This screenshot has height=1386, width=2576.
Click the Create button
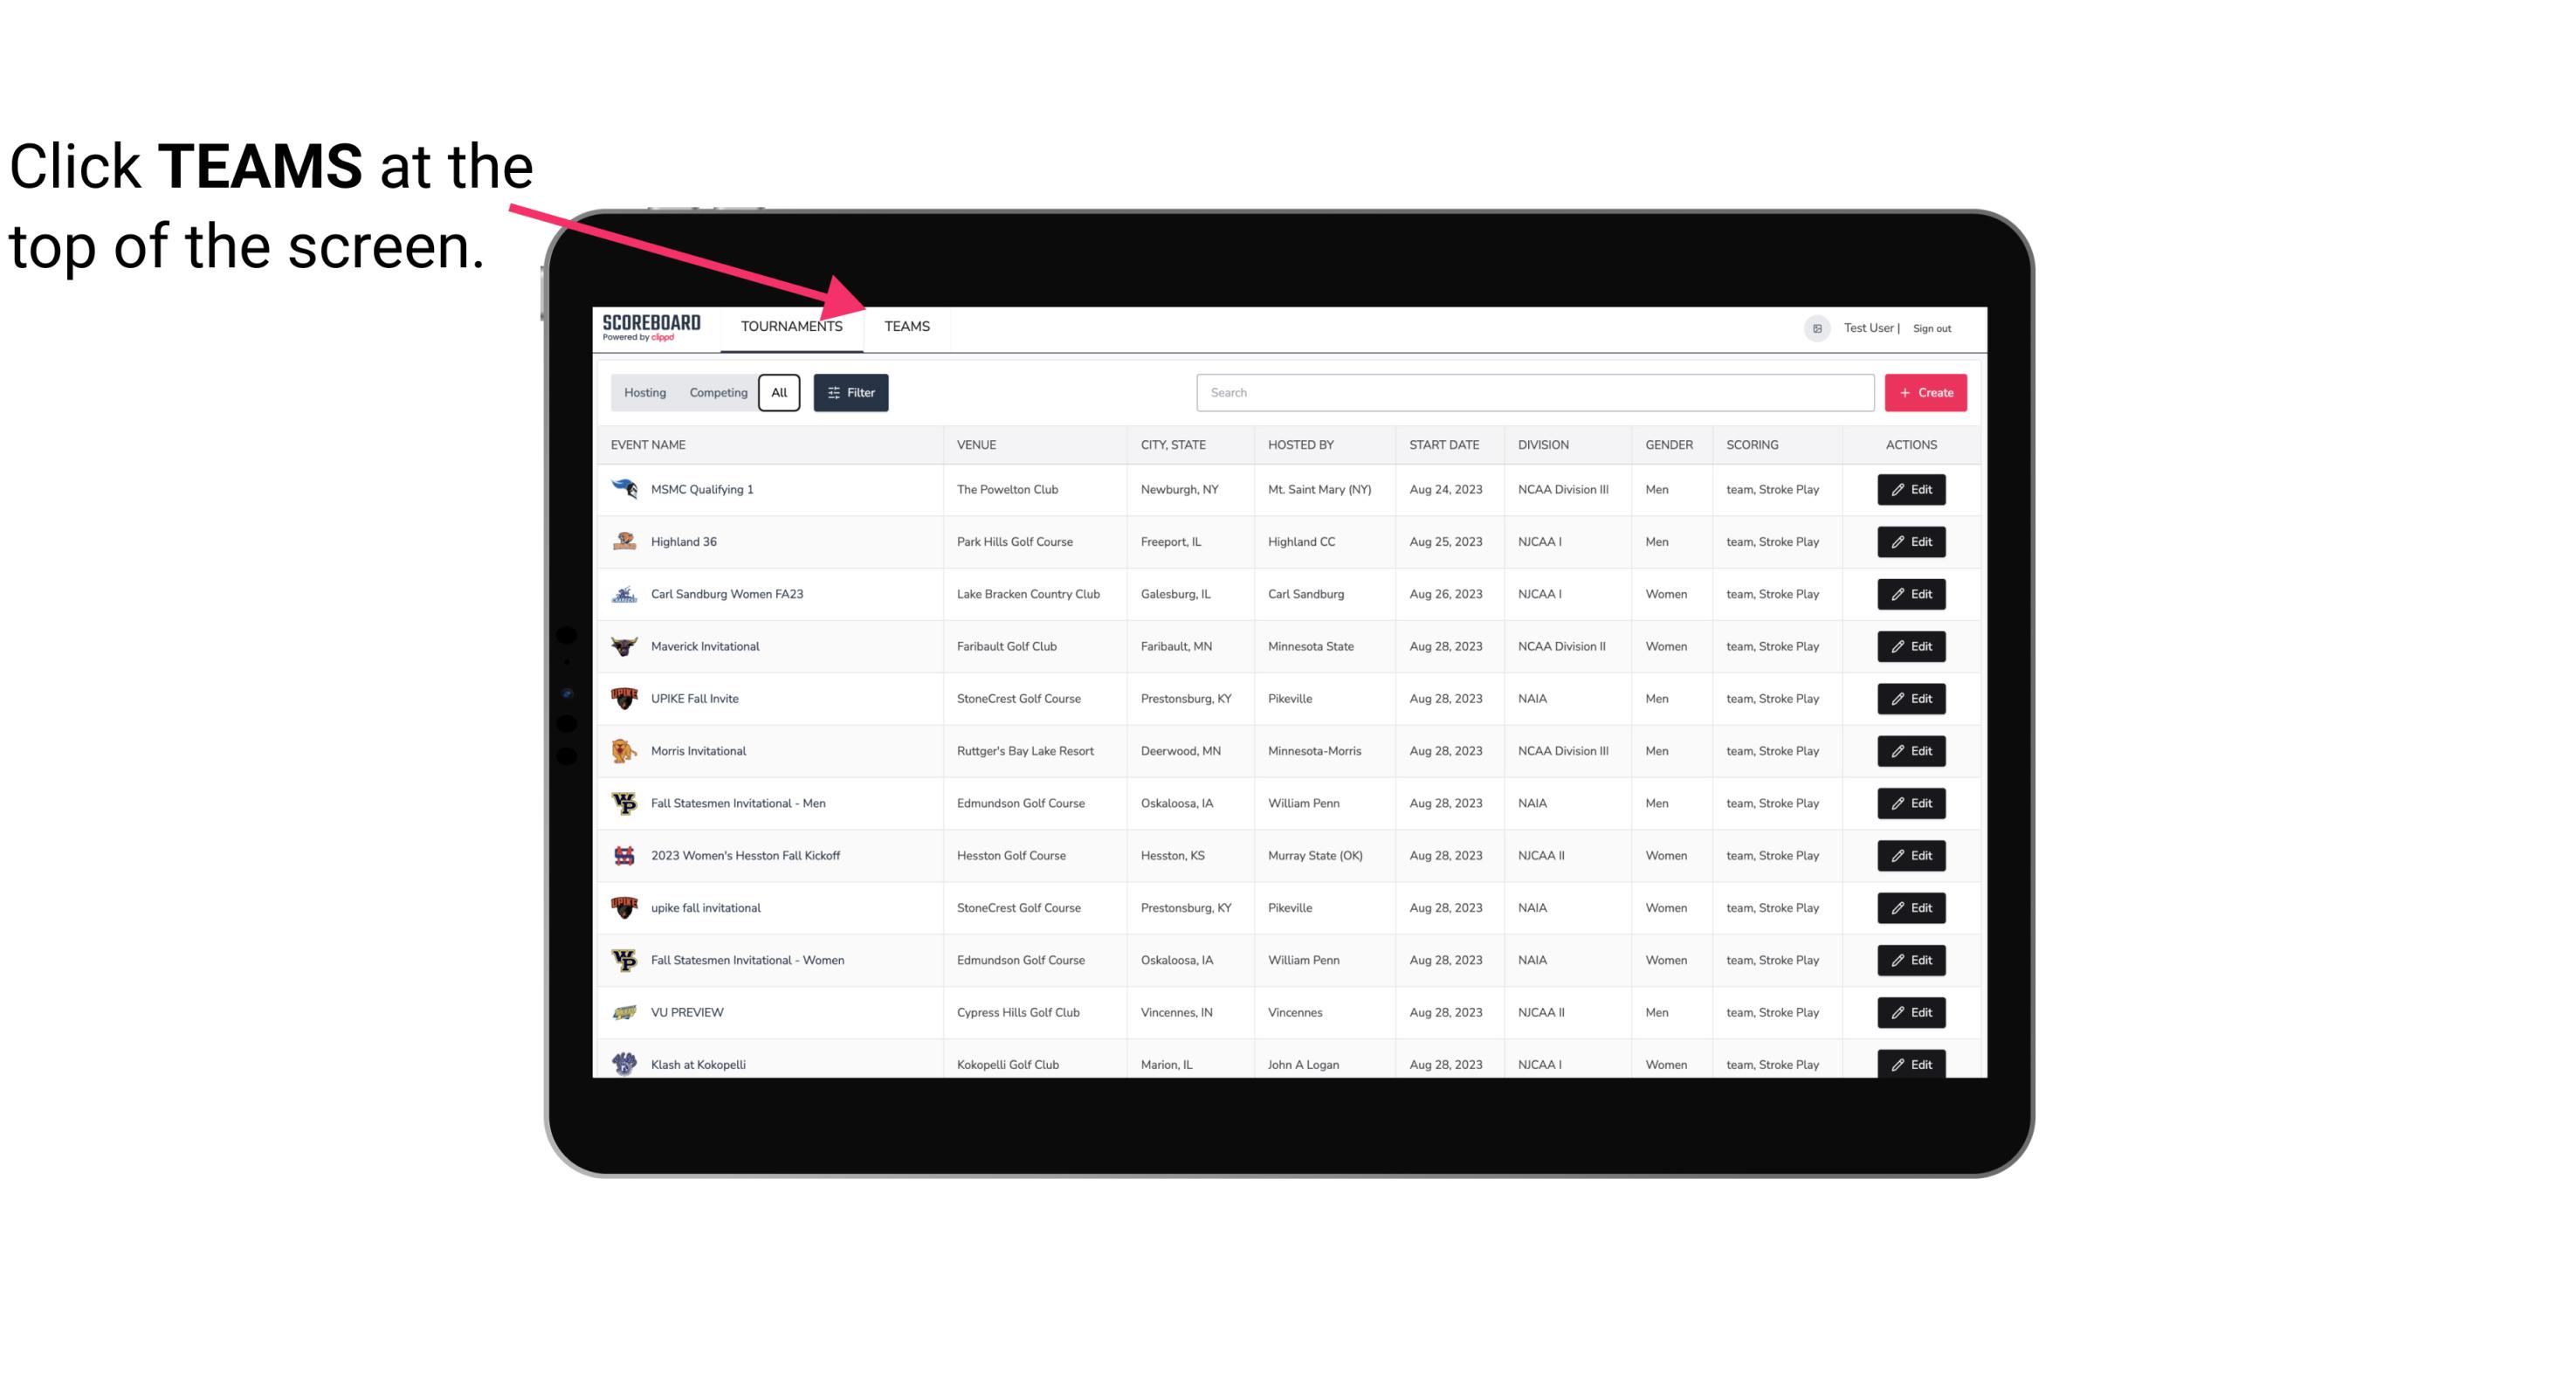point(1925,393)
